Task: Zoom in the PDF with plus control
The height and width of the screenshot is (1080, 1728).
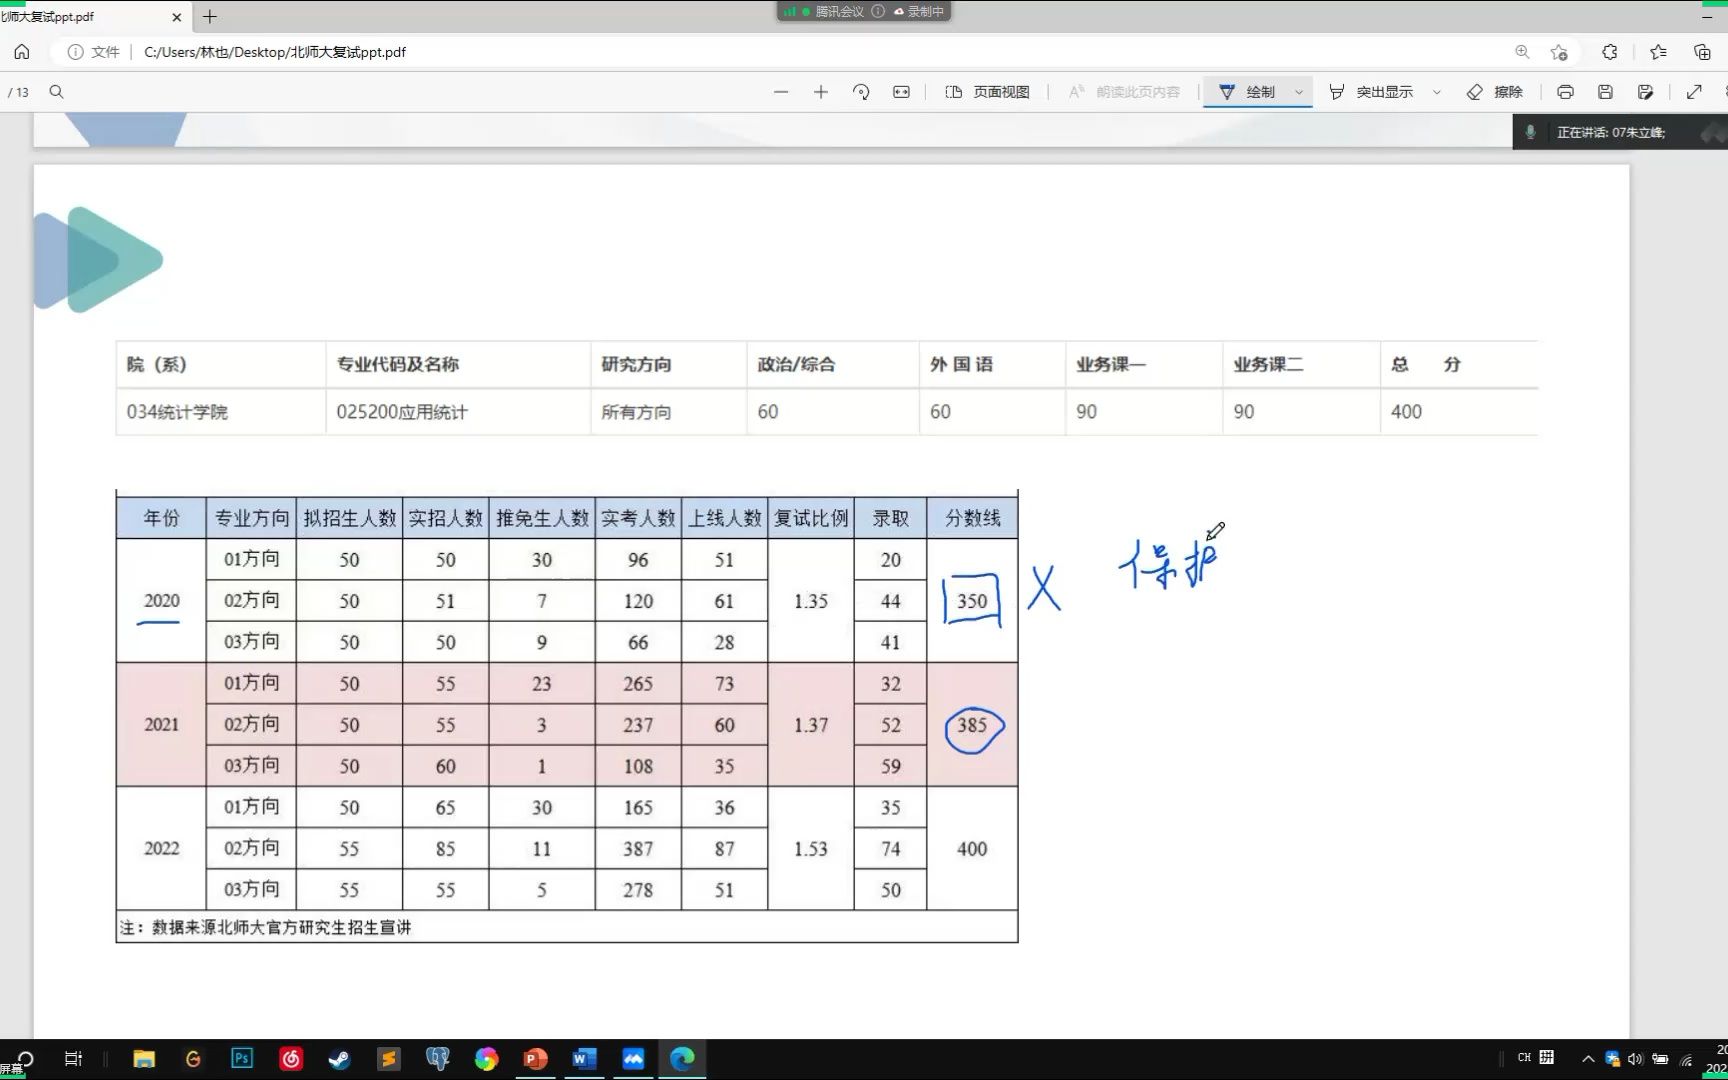Action: click(820, 91)
